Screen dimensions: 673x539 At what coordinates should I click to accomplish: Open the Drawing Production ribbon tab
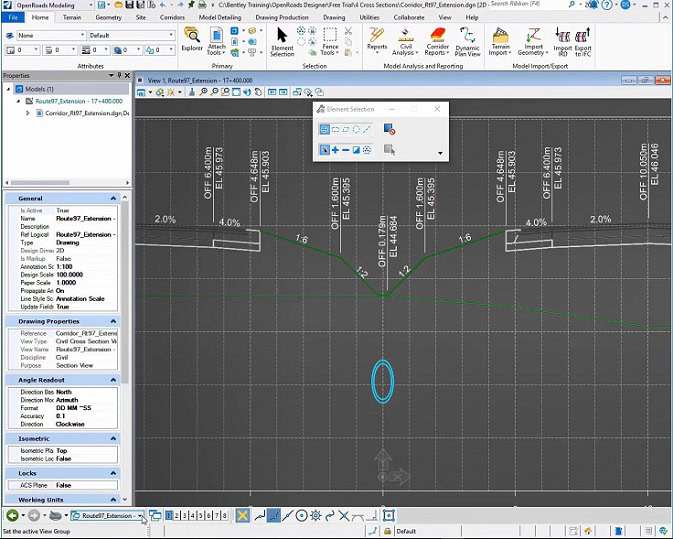(x=280, y=17)
